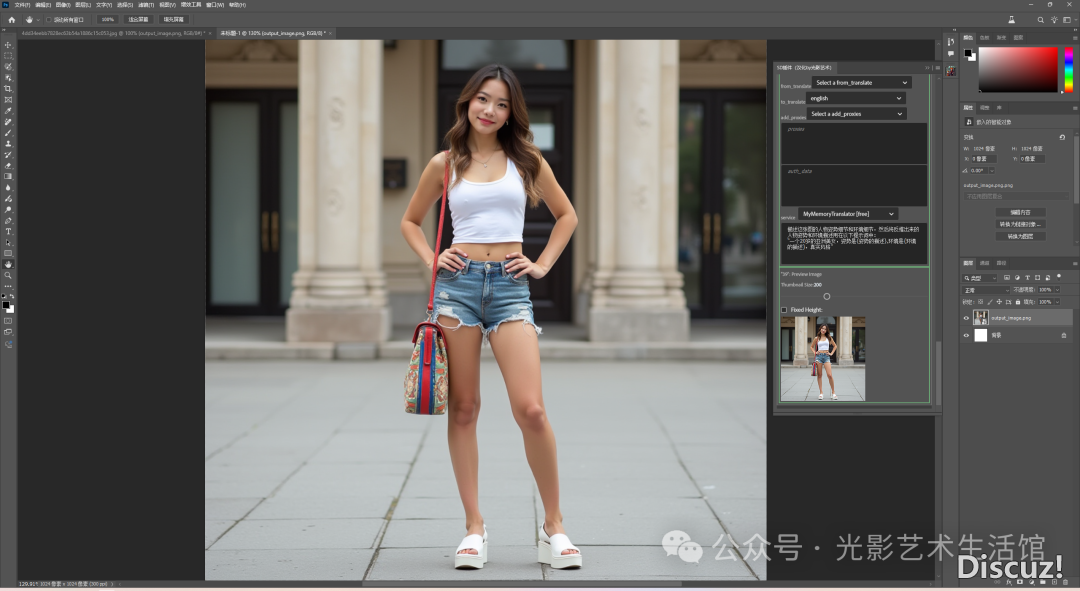The height and width of the screenshot is (591, 1080).
Task: Click the Convert to Linked button
Action: click(1020, 224)
